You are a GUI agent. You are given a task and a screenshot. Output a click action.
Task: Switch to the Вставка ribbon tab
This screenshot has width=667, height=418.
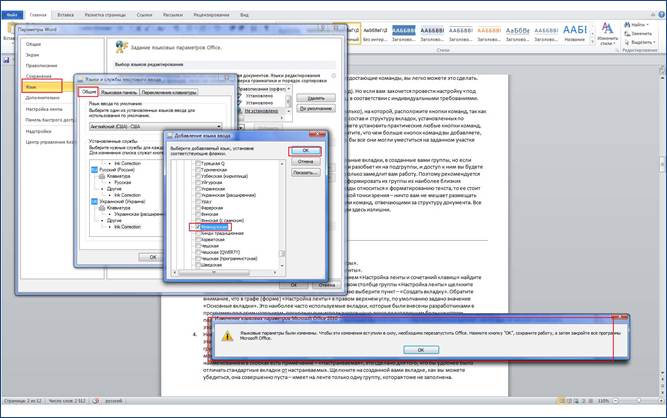pyautogui.click(x=65, y=15)
